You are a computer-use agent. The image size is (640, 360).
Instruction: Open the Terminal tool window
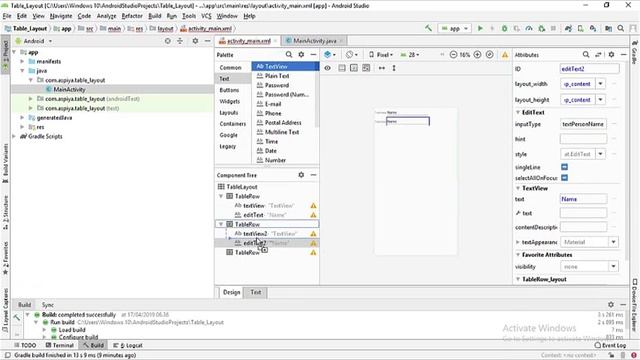click(x=60, y=345)
